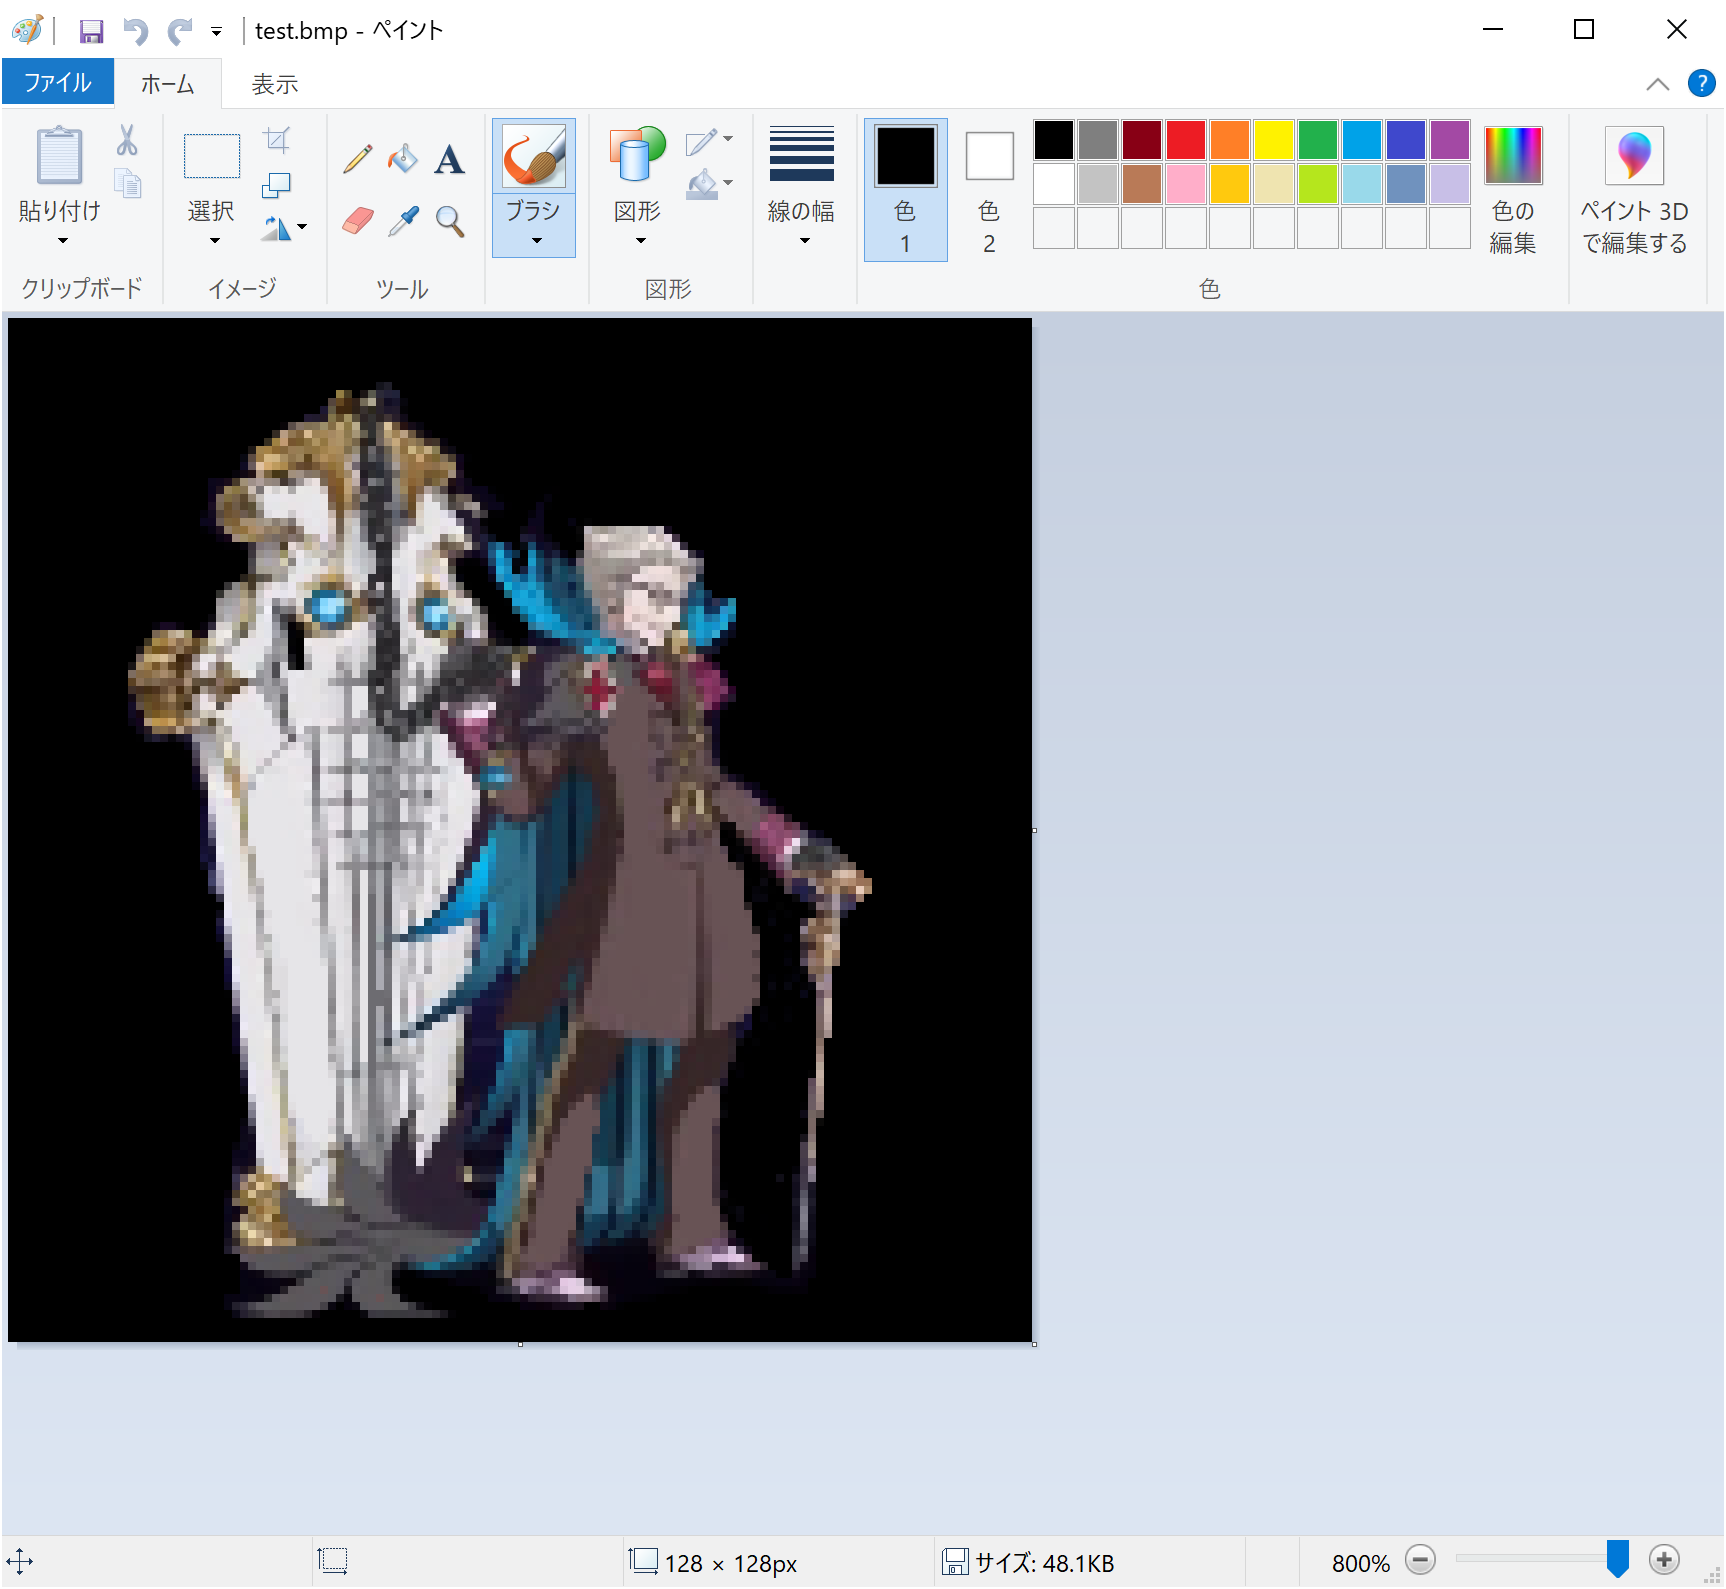Open Paint 3D editing button
This screenshot has height=1589, width=1726.
click(1633, 190)
